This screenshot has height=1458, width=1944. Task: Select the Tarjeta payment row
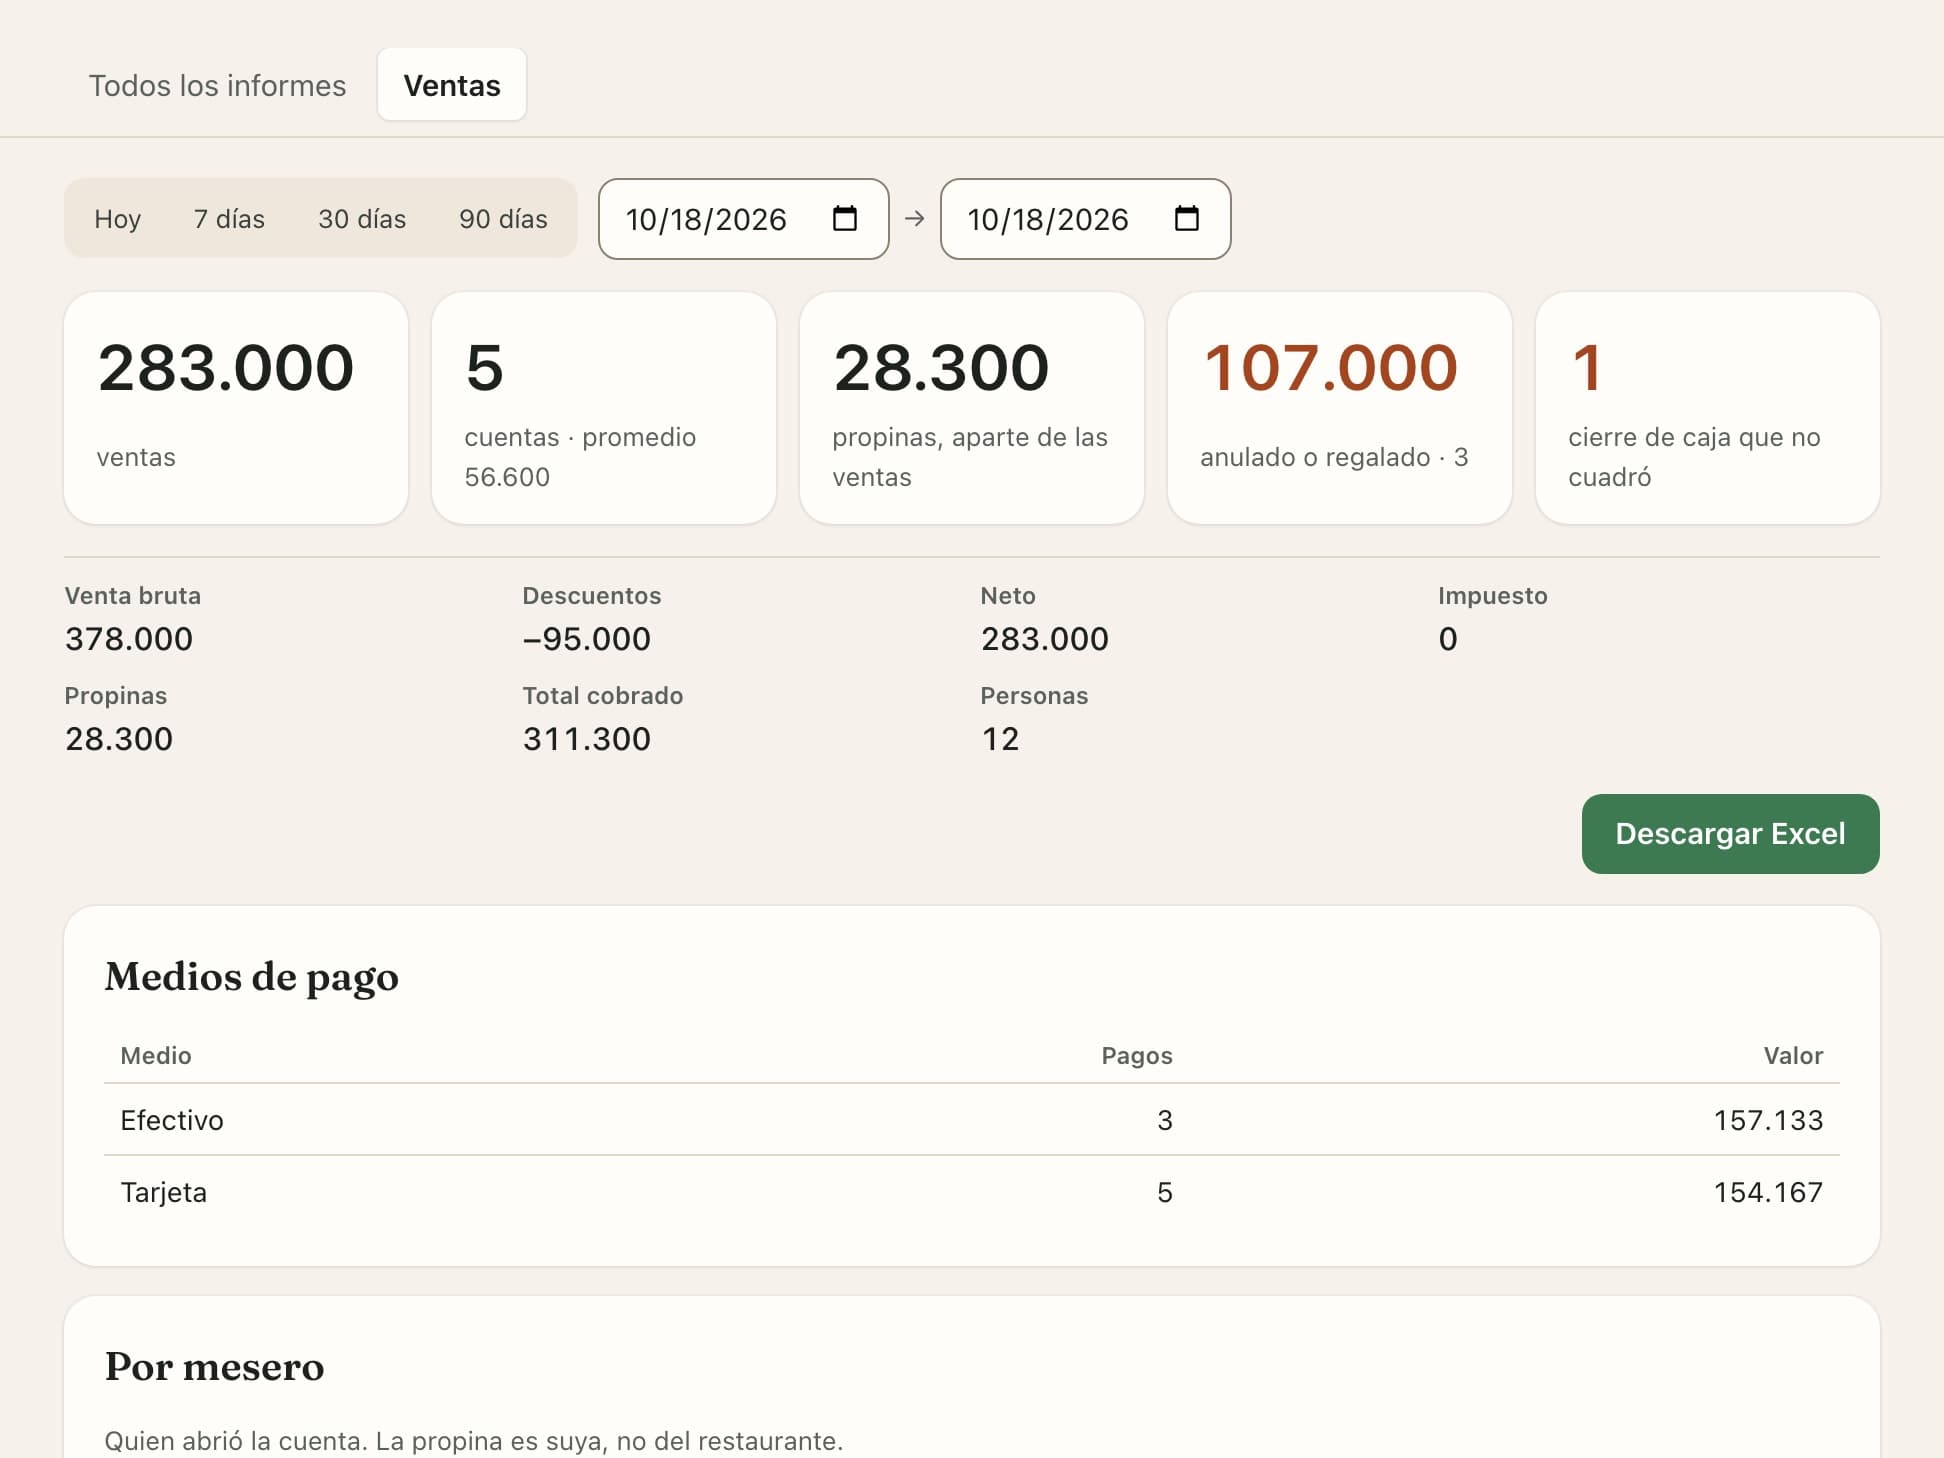pyautogui.click(x=972, y=1192)
